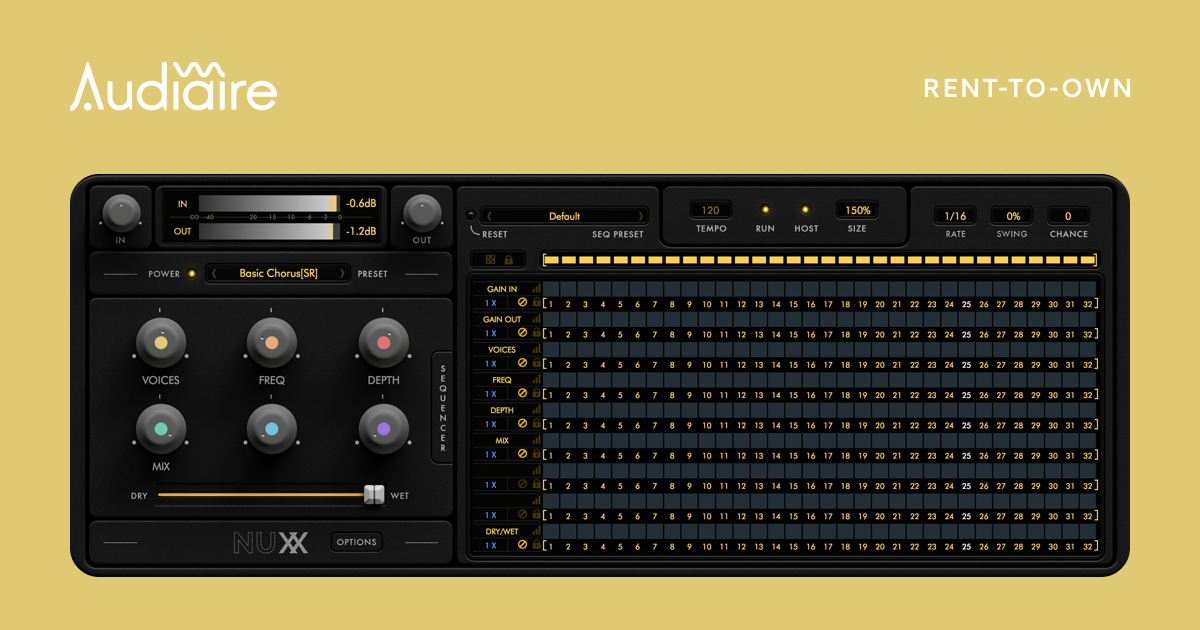Select the previous preset before Basic Chorus[SR]

click(214, 273)
